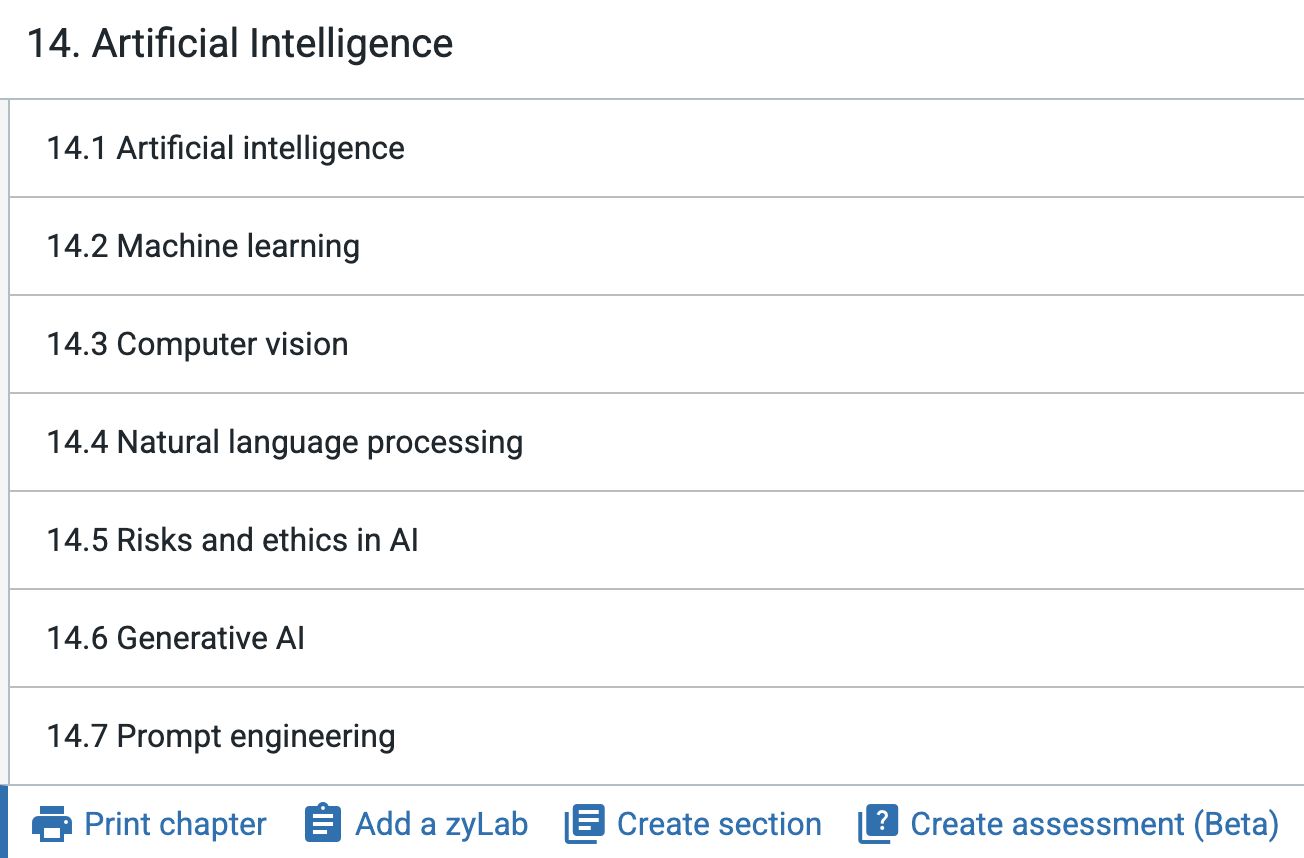Click the gray vertical border beside the section list
Image resolution: width=1304 pixels, height=858 pixels.
(x=9, y=440)
